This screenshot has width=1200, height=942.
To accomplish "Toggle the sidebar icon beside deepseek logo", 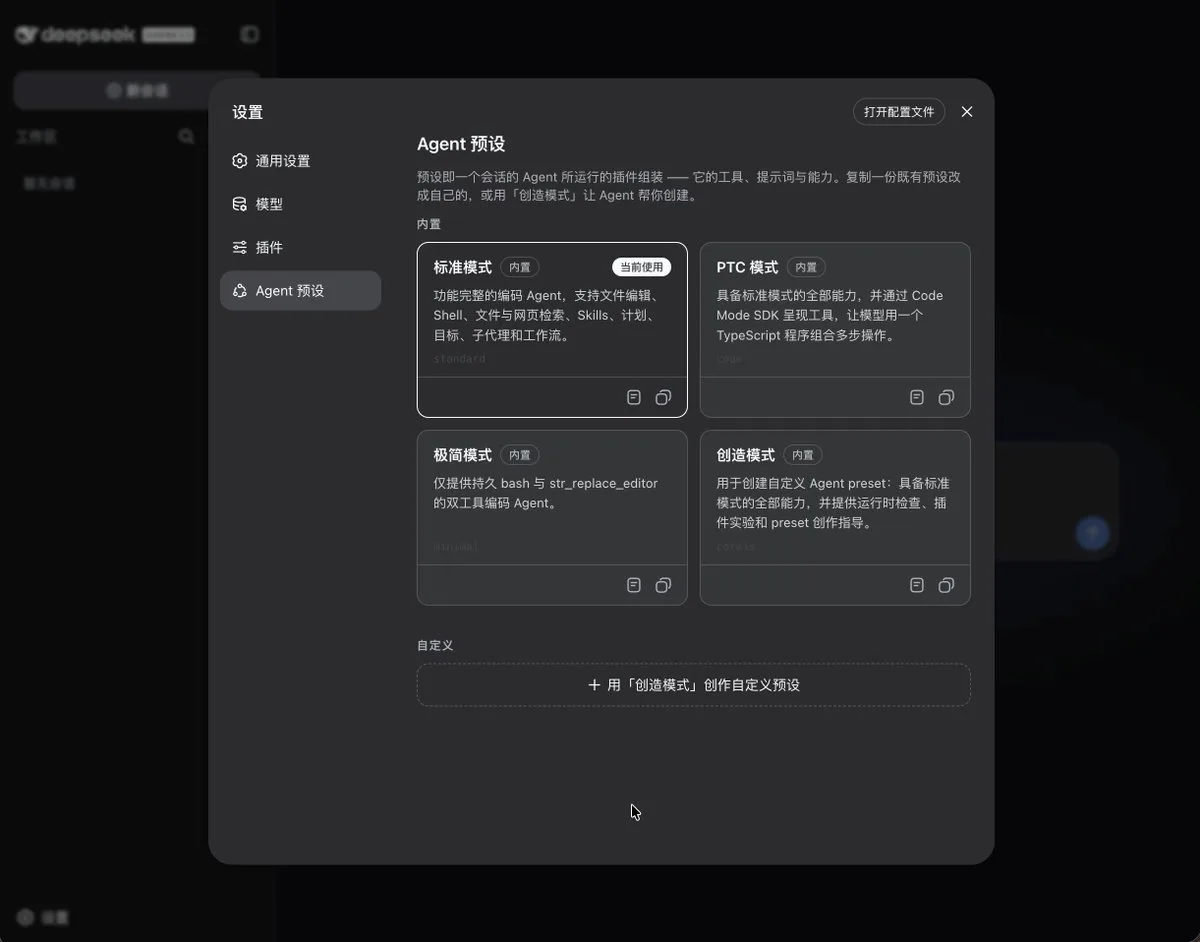I will (250, 35).
